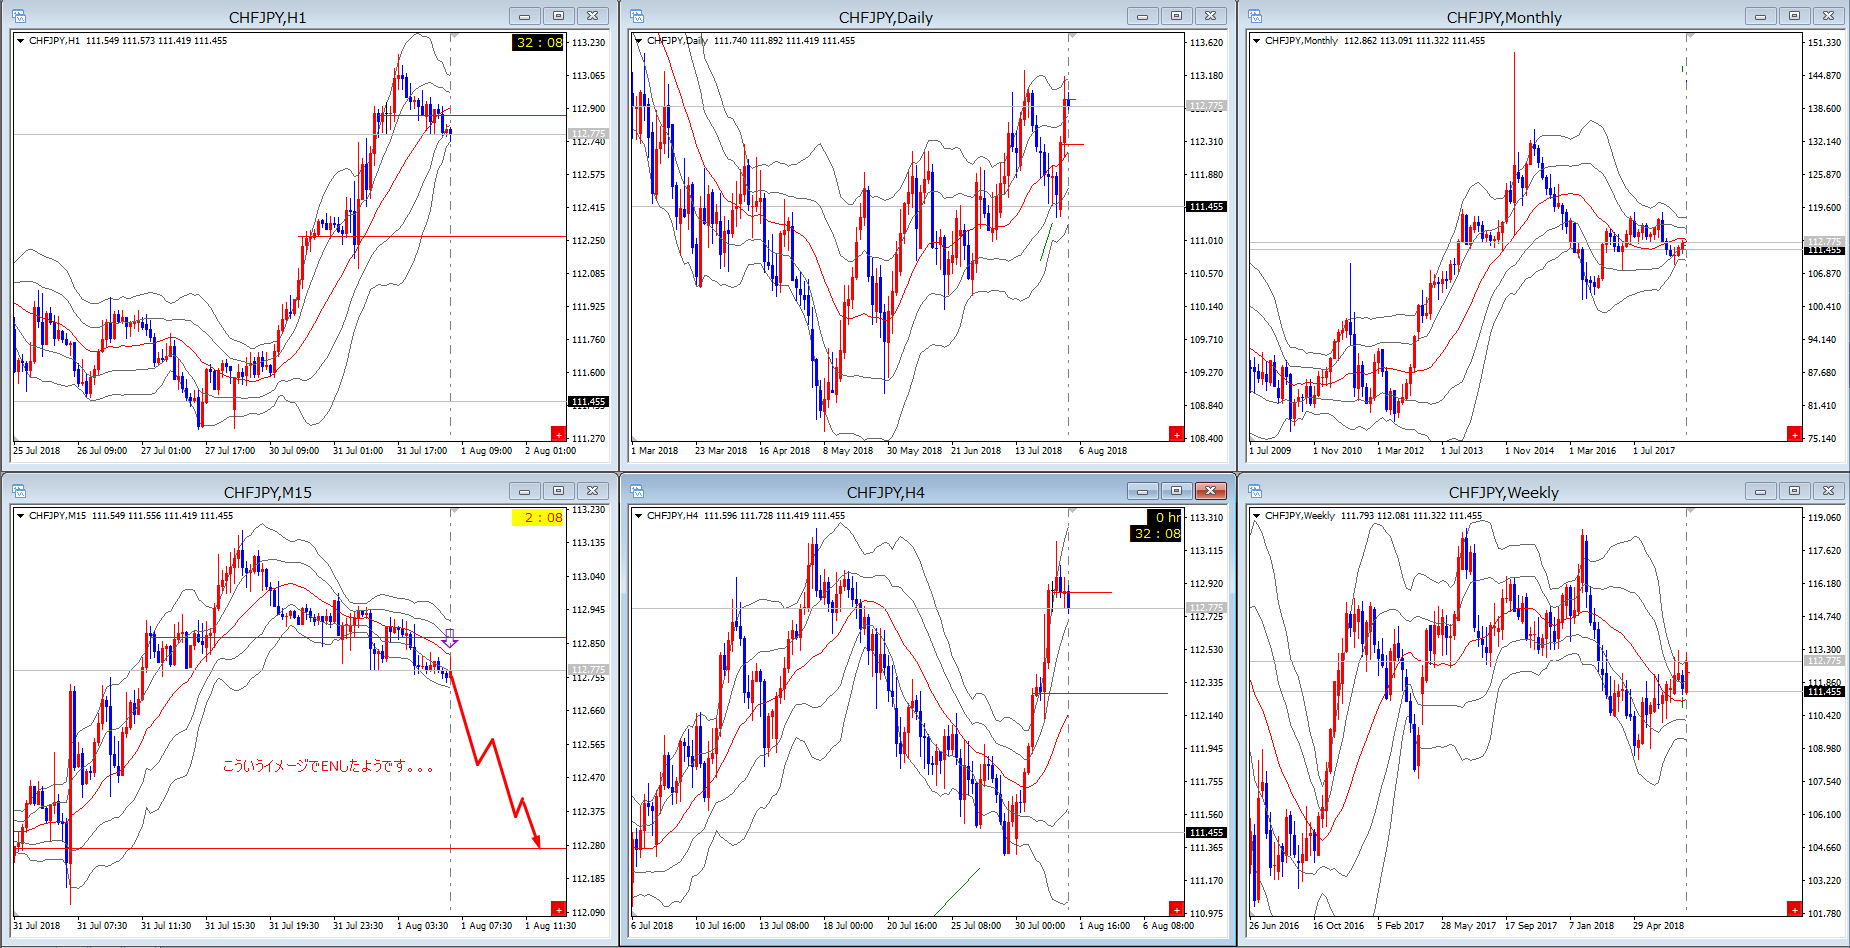Click the purple down arrow on M15 chart
This screenshot has height=948, width=1850.
(450, 638)
